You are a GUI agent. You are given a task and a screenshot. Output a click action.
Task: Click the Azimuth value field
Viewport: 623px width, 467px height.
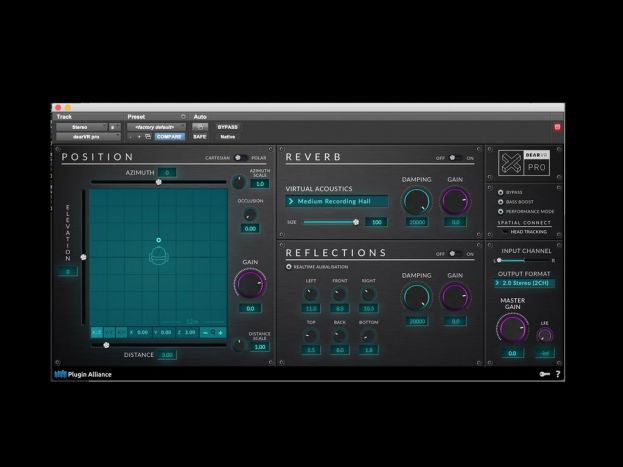pyautogui.click(x=167, y=173)
